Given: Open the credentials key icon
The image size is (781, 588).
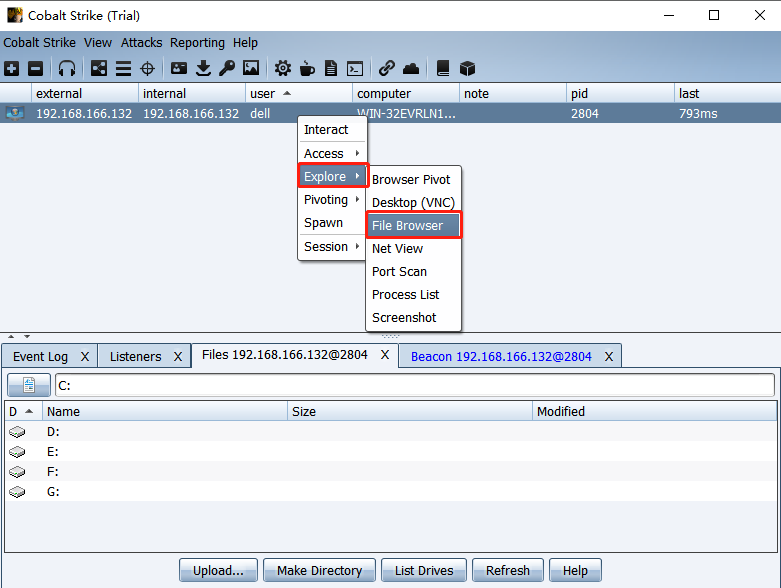Looking at the screenshot, I should (x=227, y=68).
